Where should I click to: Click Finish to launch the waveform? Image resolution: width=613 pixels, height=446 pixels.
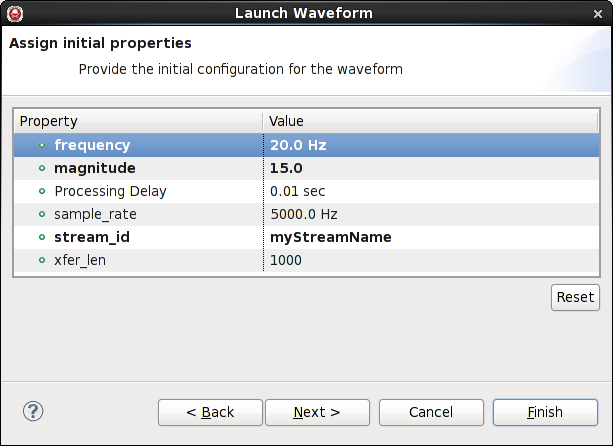coord(545,412)
